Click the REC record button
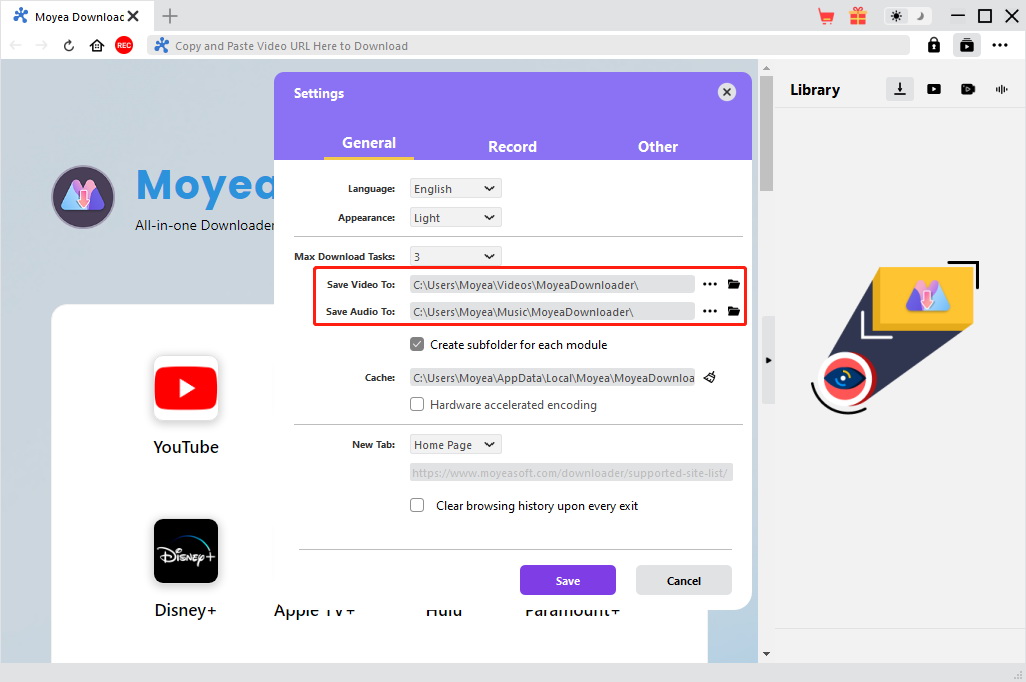The height and width of the screenshot is (682, 1026). pyautogui.click(x=124, y=45)
